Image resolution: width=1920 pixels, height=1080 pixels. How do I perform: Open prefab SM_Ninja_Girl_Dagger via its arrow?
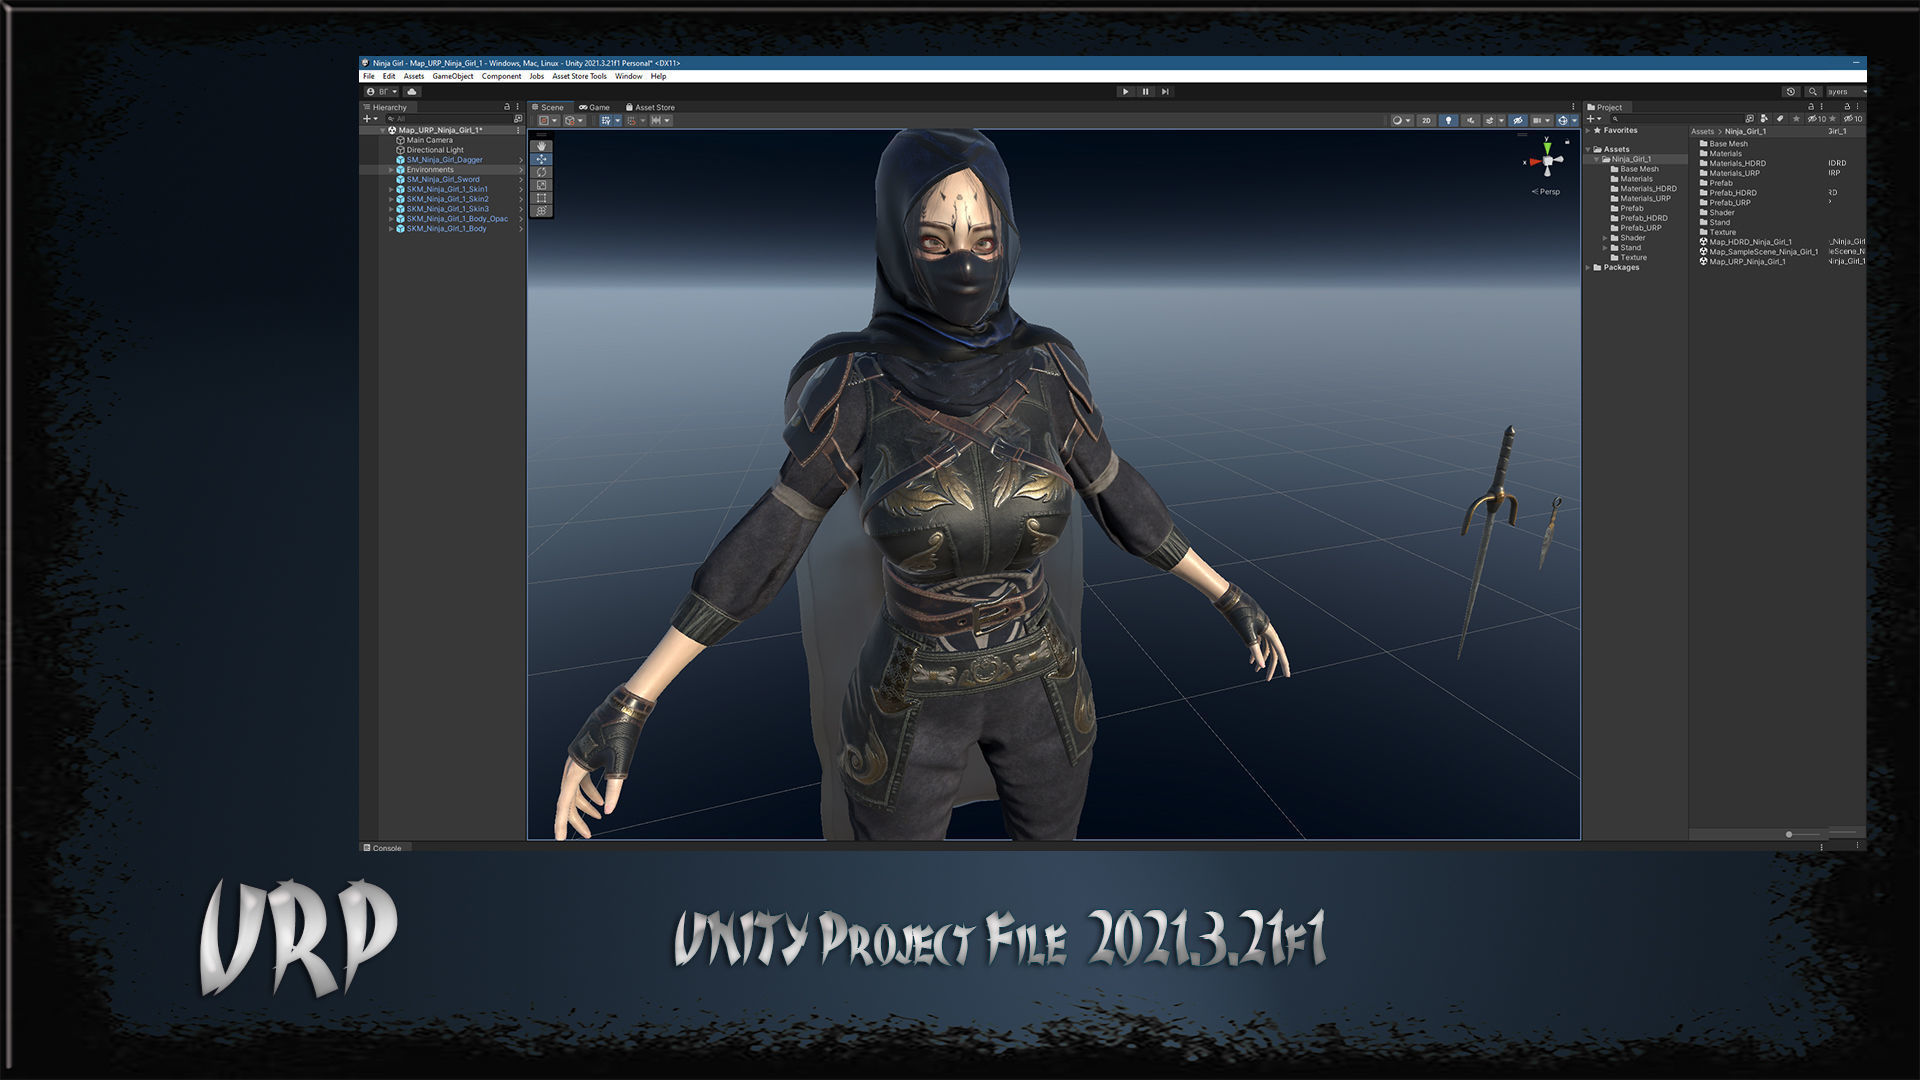[x=521, y=160]
